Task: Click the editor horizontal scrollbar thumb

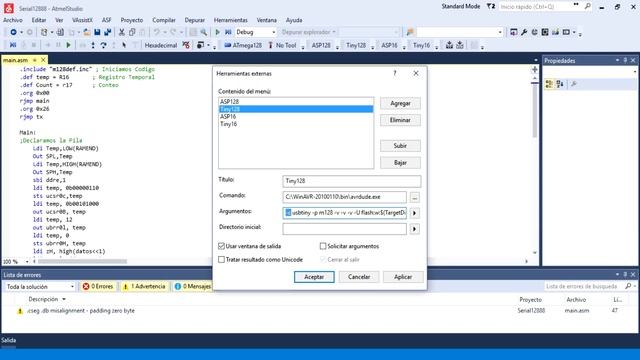Action: pyautogui.click(x=82, y=261)
